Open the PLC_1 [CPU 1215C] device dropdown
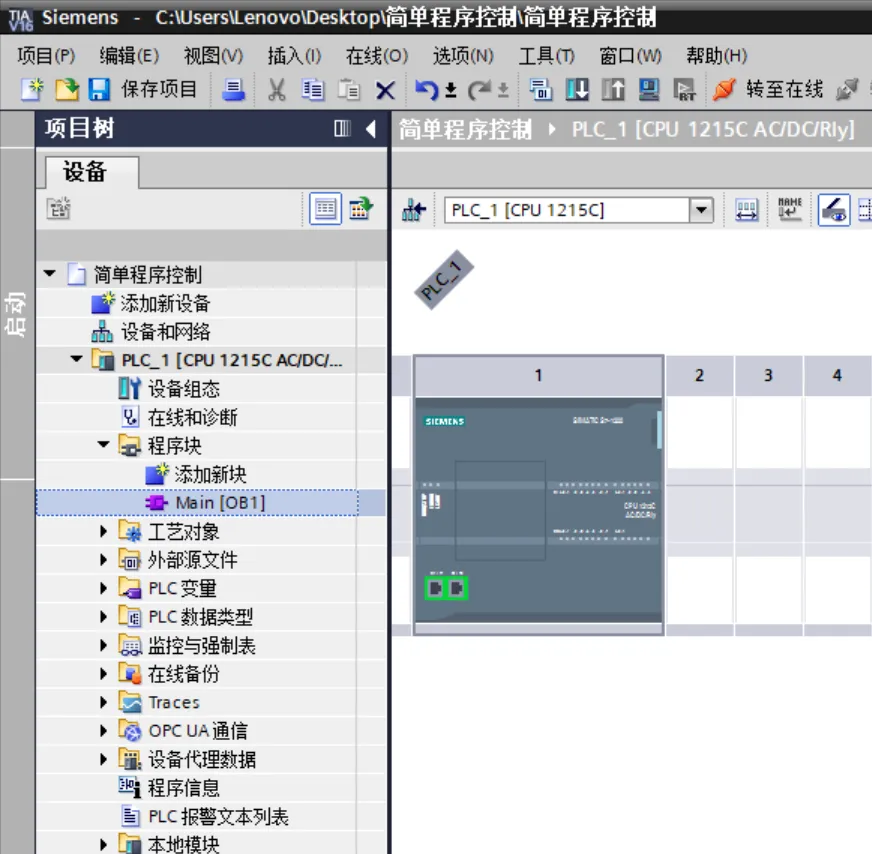872x854 pixels. click(701, 210)
